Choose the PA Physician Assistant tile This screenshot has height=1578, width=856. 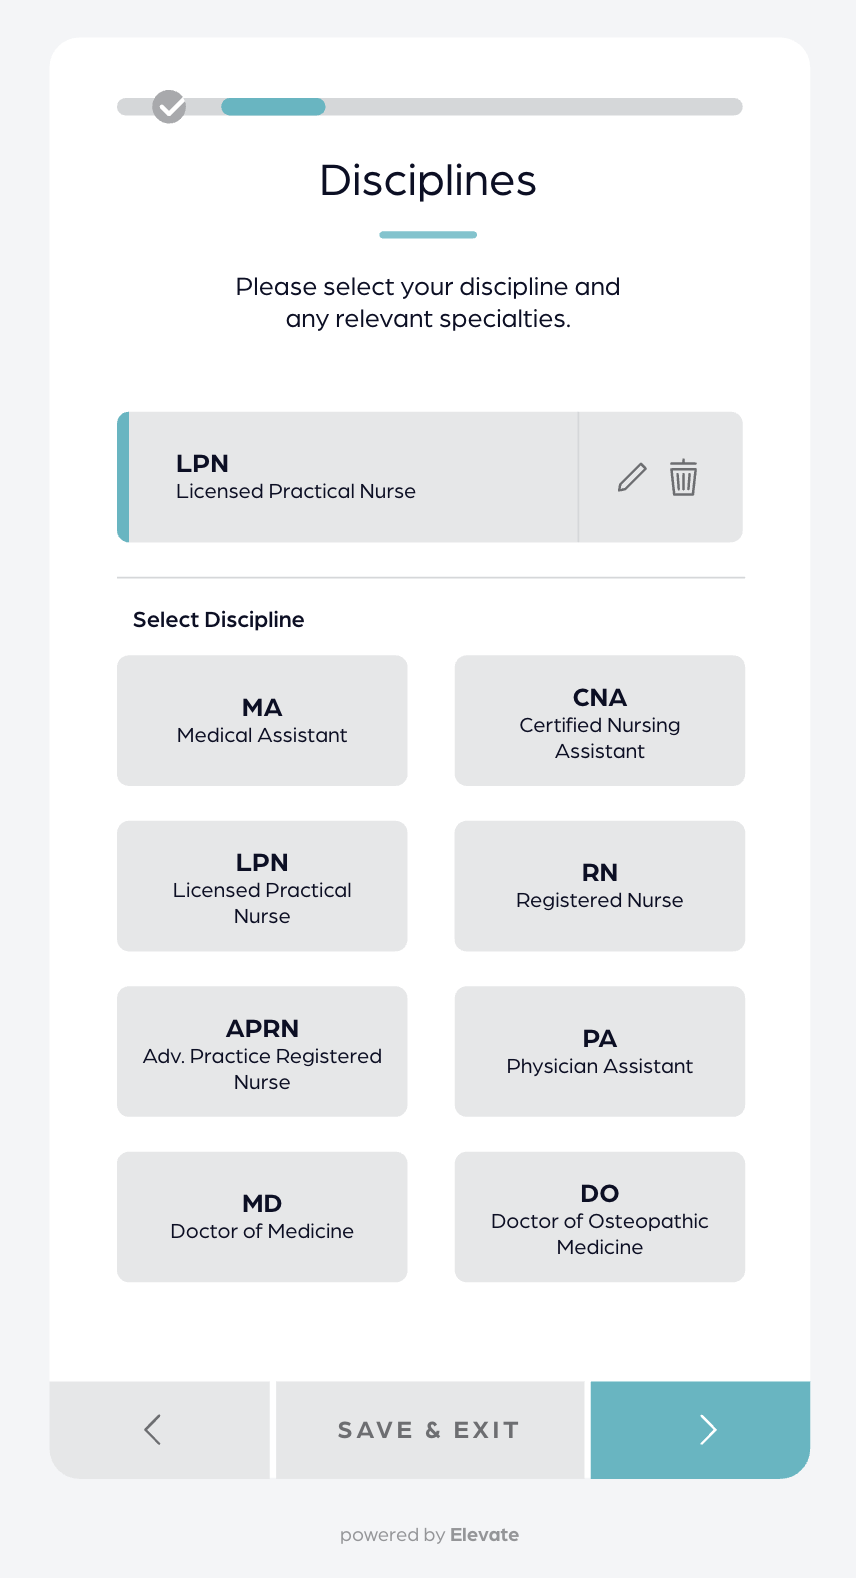pyautogui.click(x=600, y=1052)
